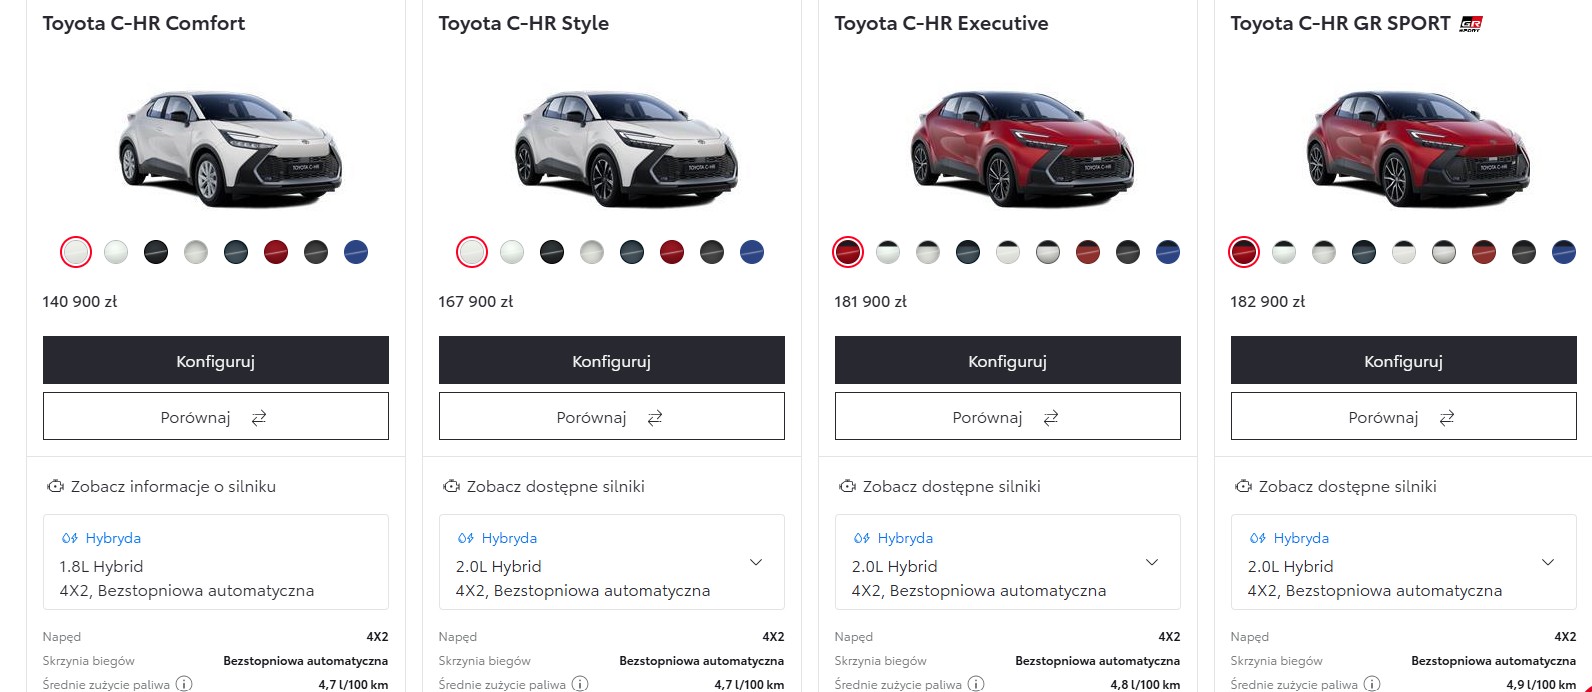Click the Hybryda icon on the GR SPORT engine card
This screenshot has width=1592, height=692.
pos(1258,538)
